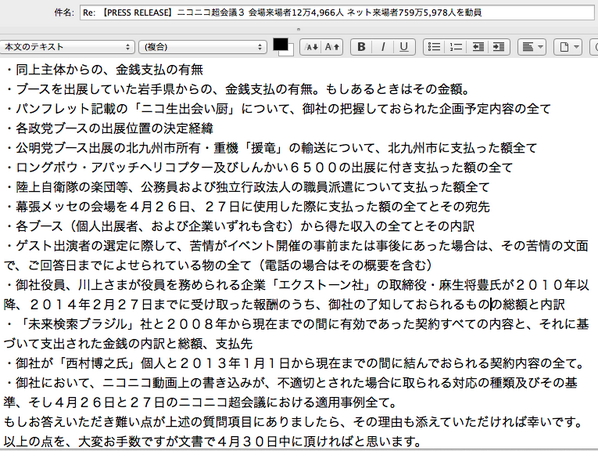This screenshot has height=451, width=598.
Task: Click the line starting 各ブース（個人出展者
Action: tap(239, 226)
